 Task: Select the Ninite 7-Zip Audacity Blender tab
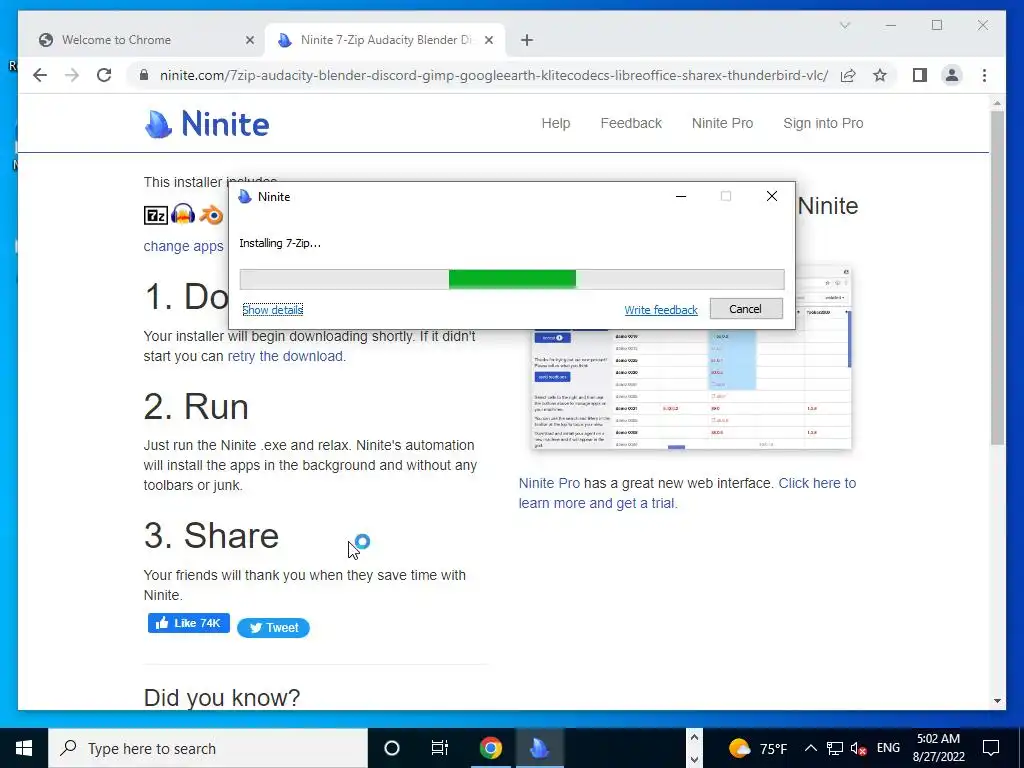coord(385,40)
